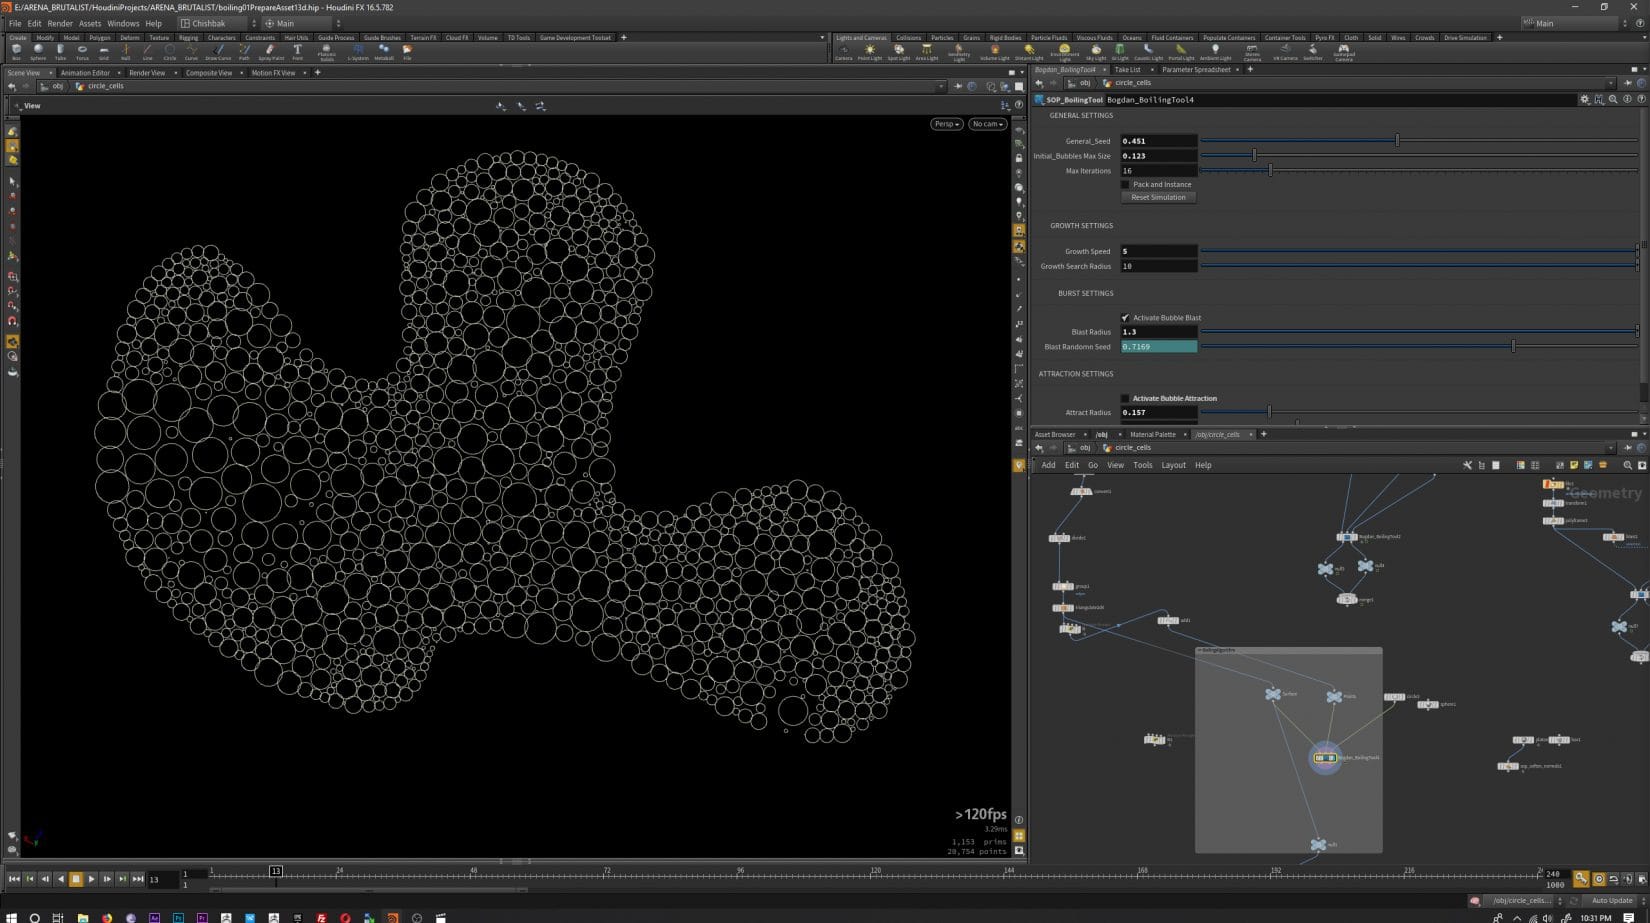Click the play button on the timeline
This screenshot has height=923, width=1650.
pos(91,878)
